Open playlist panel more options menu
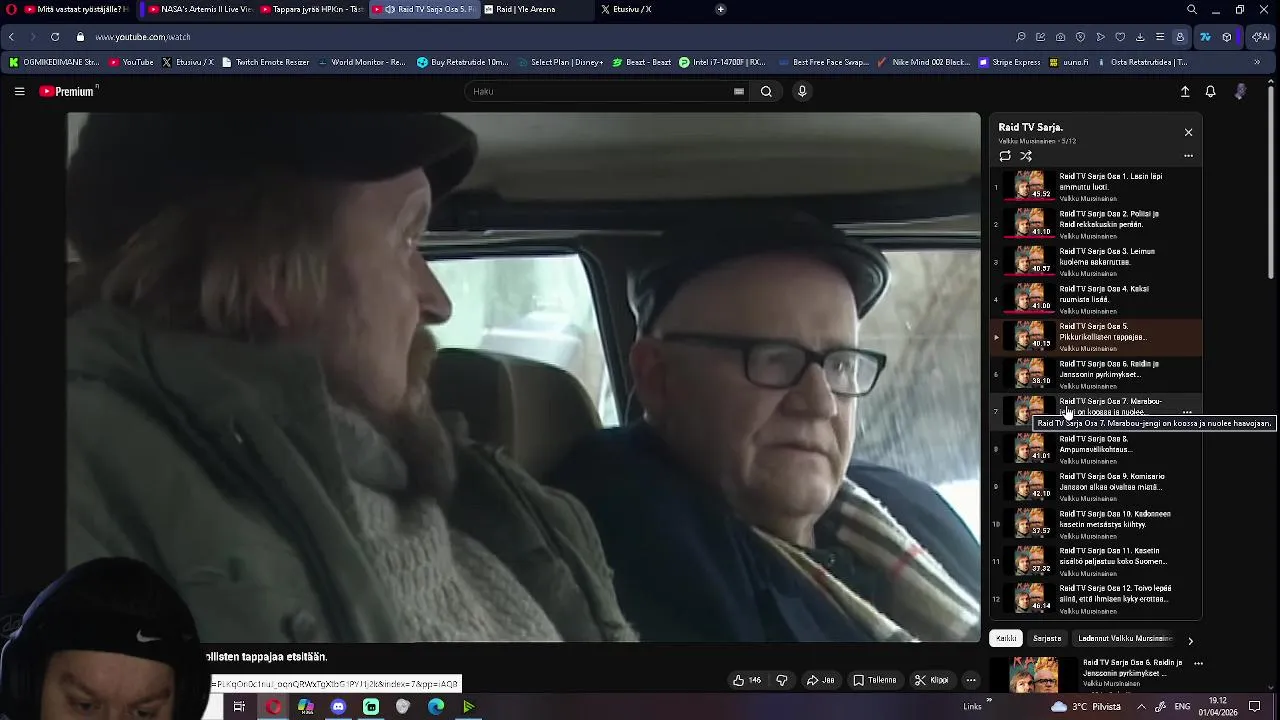1280x720 pixels. tap(1188, 156)
